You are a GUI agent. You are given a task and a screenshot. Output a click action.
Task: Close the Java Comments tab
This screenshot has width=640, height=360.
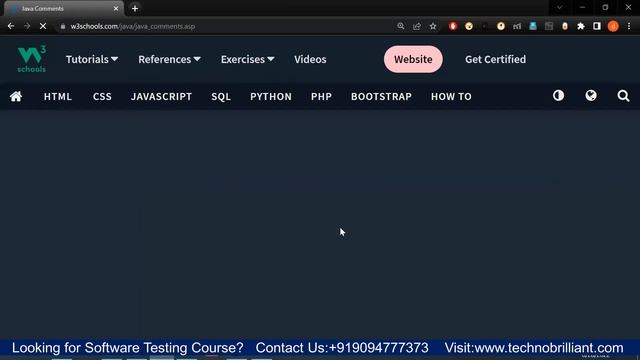116,8
